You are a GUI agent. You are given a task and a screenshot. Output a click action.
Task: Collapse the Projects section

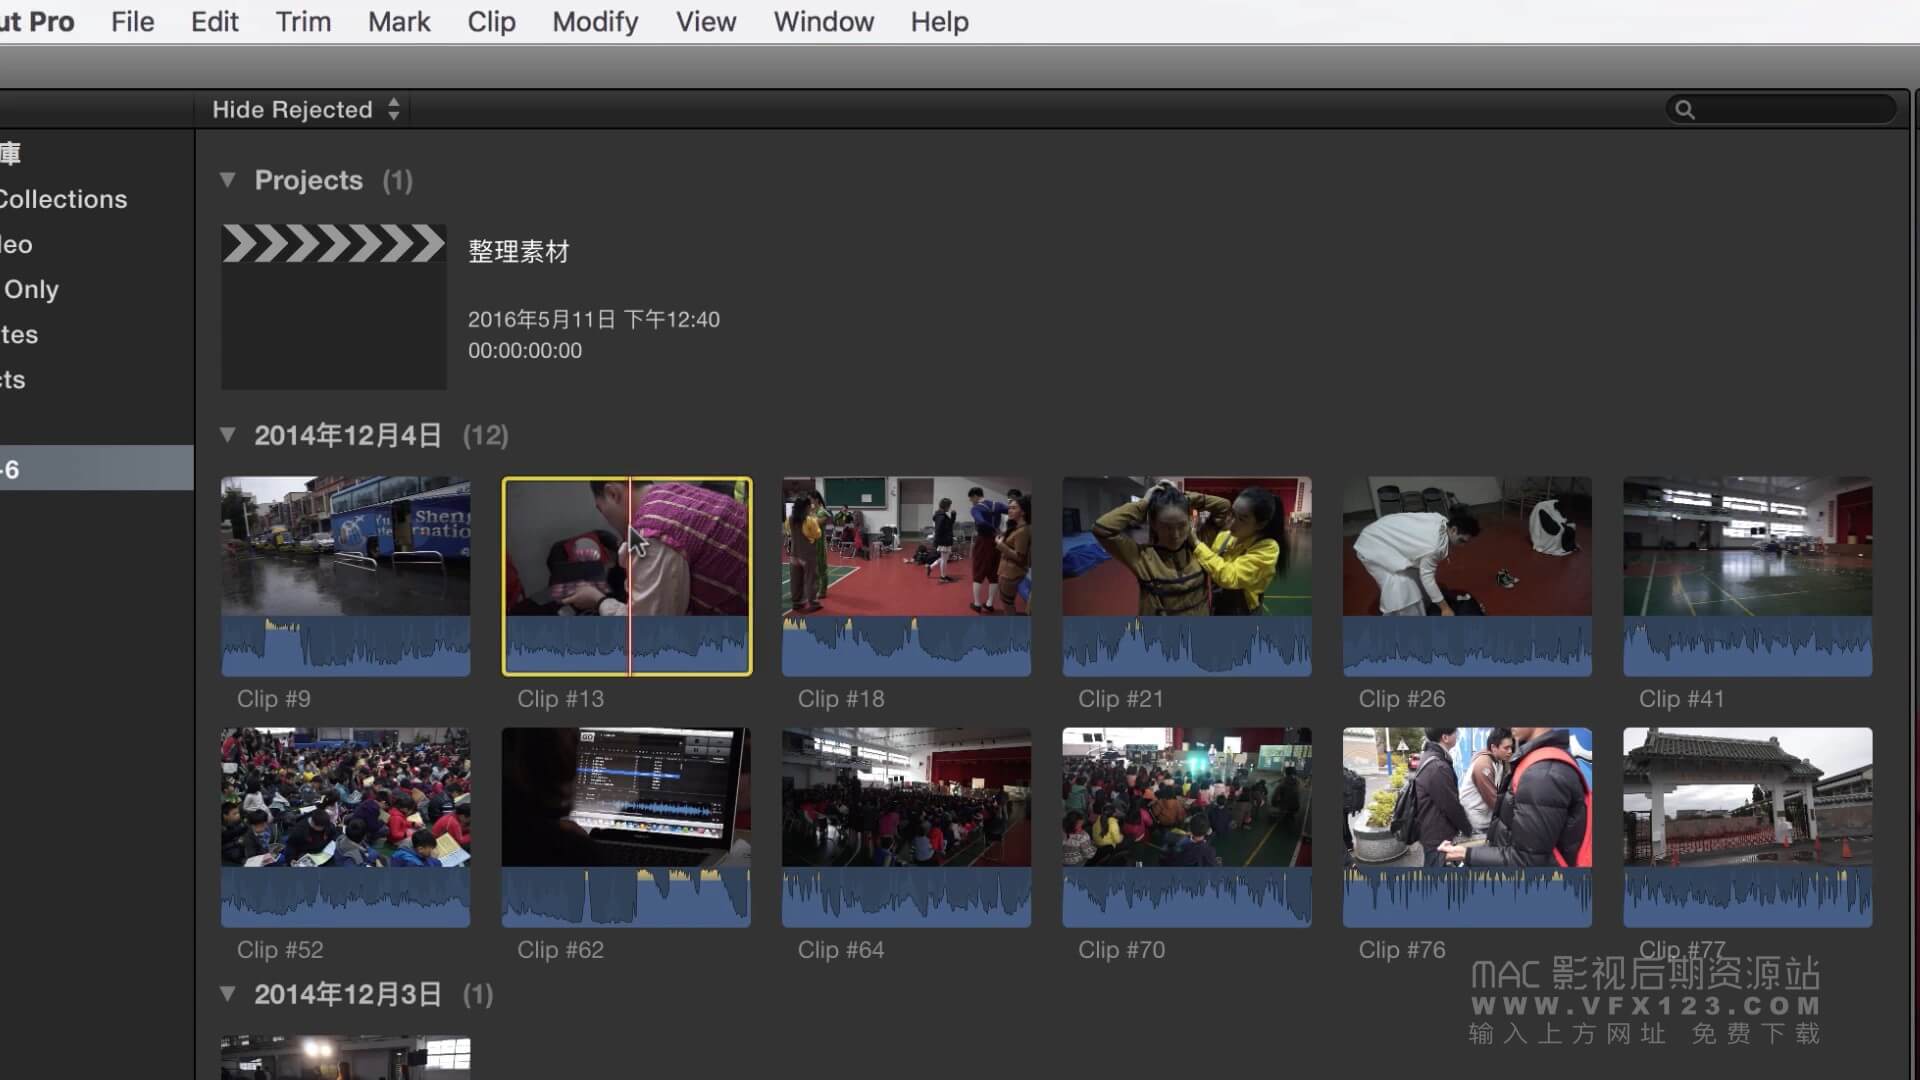pyautogui.click(x=228, y=180)
